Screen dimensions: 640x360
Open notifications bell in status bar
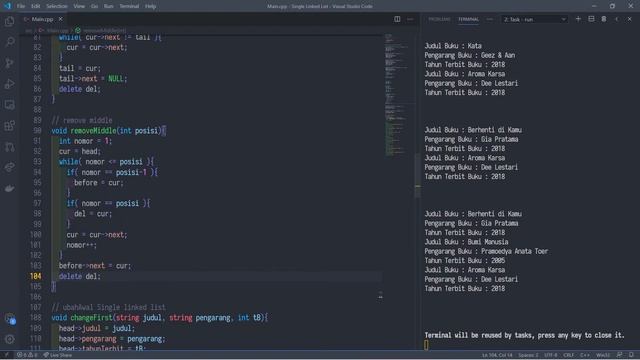coord(631,355)
